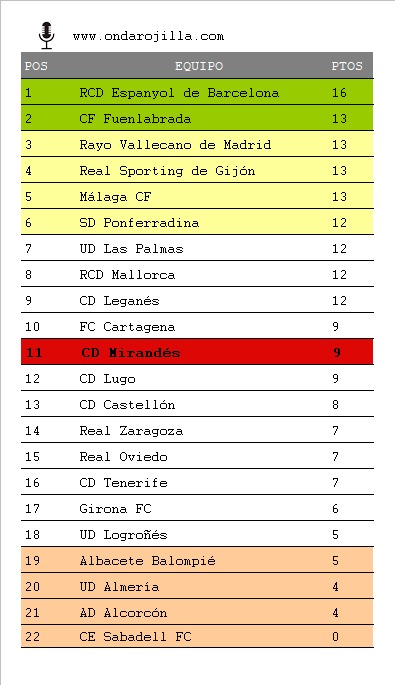This screenshot has height=685, width=395.
Task: Select the Real Zaragoza entry
Action: point(131,431)
